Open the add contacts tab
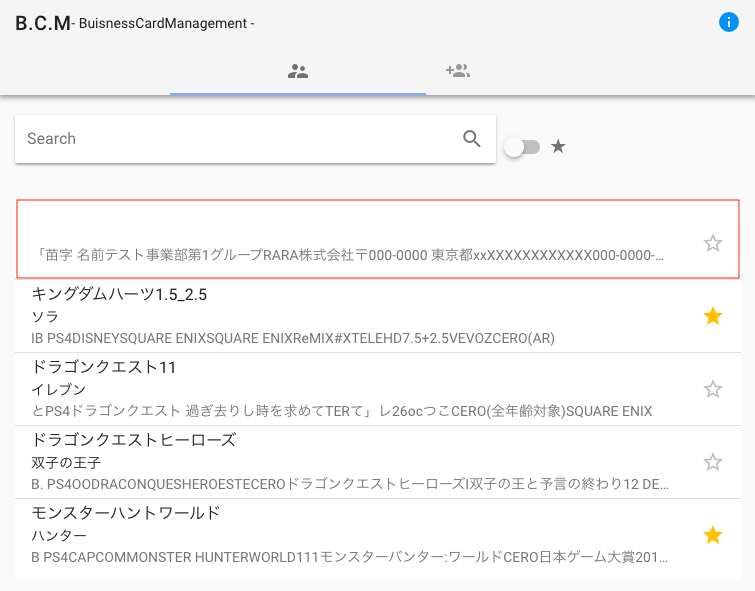 (x=457, y=71)
